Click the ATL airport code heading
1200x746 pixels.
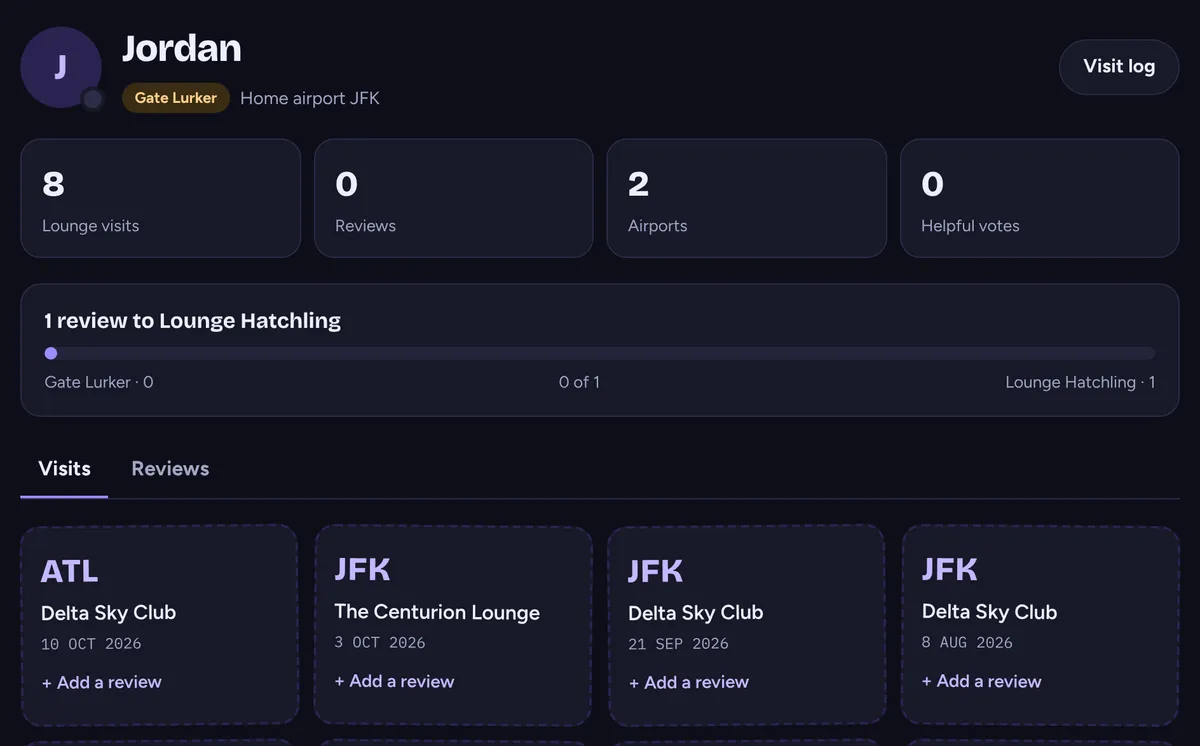(x=70, y=571)
